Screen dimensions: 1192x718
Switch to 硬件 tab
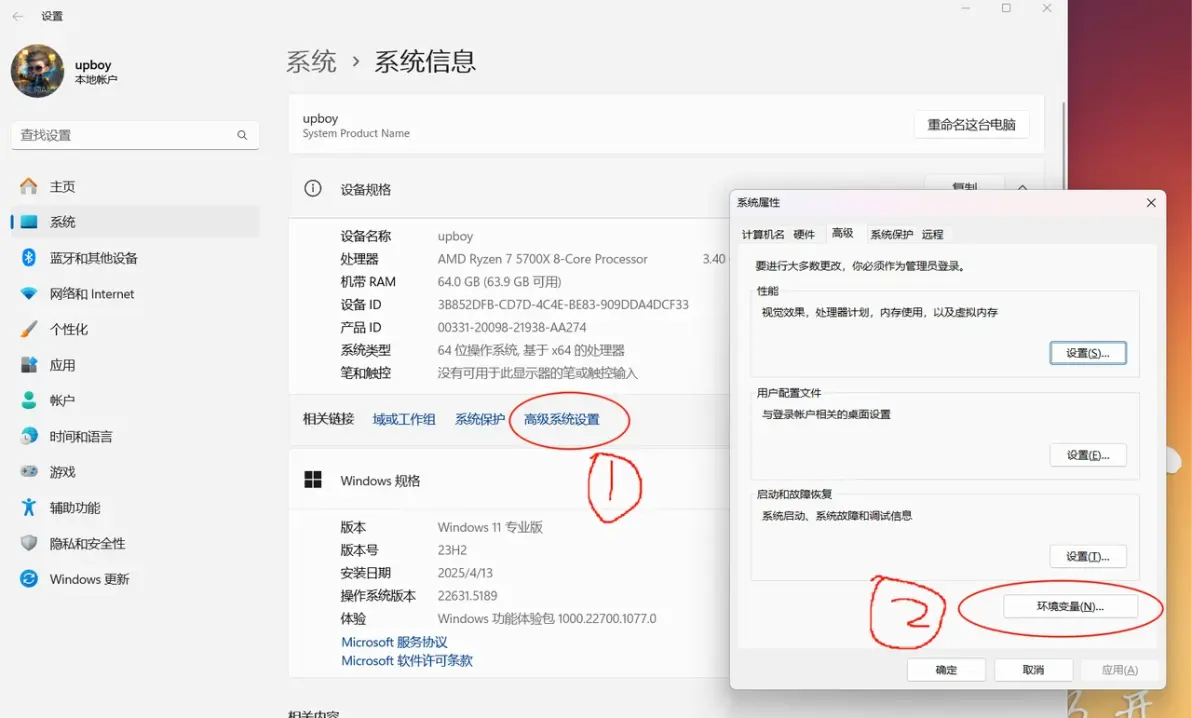(804, 234)
